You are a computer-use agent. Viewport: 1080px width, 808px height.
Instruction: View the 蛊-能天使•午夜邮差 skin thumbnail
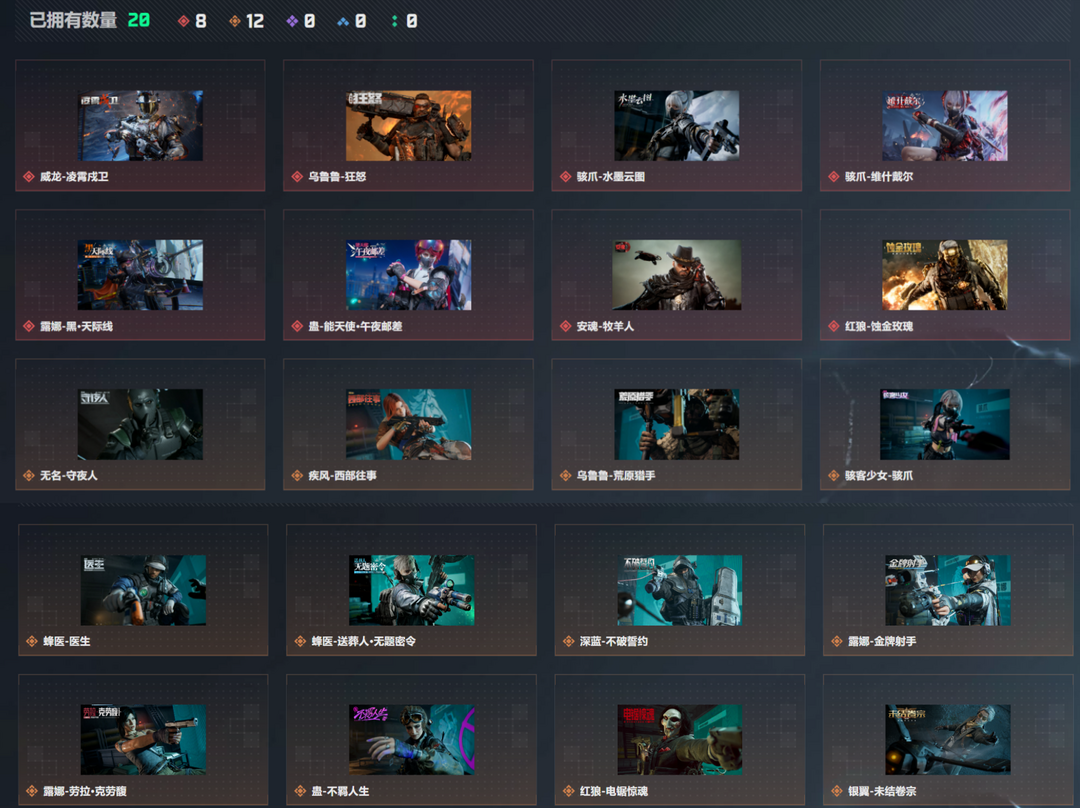point(408,275)
